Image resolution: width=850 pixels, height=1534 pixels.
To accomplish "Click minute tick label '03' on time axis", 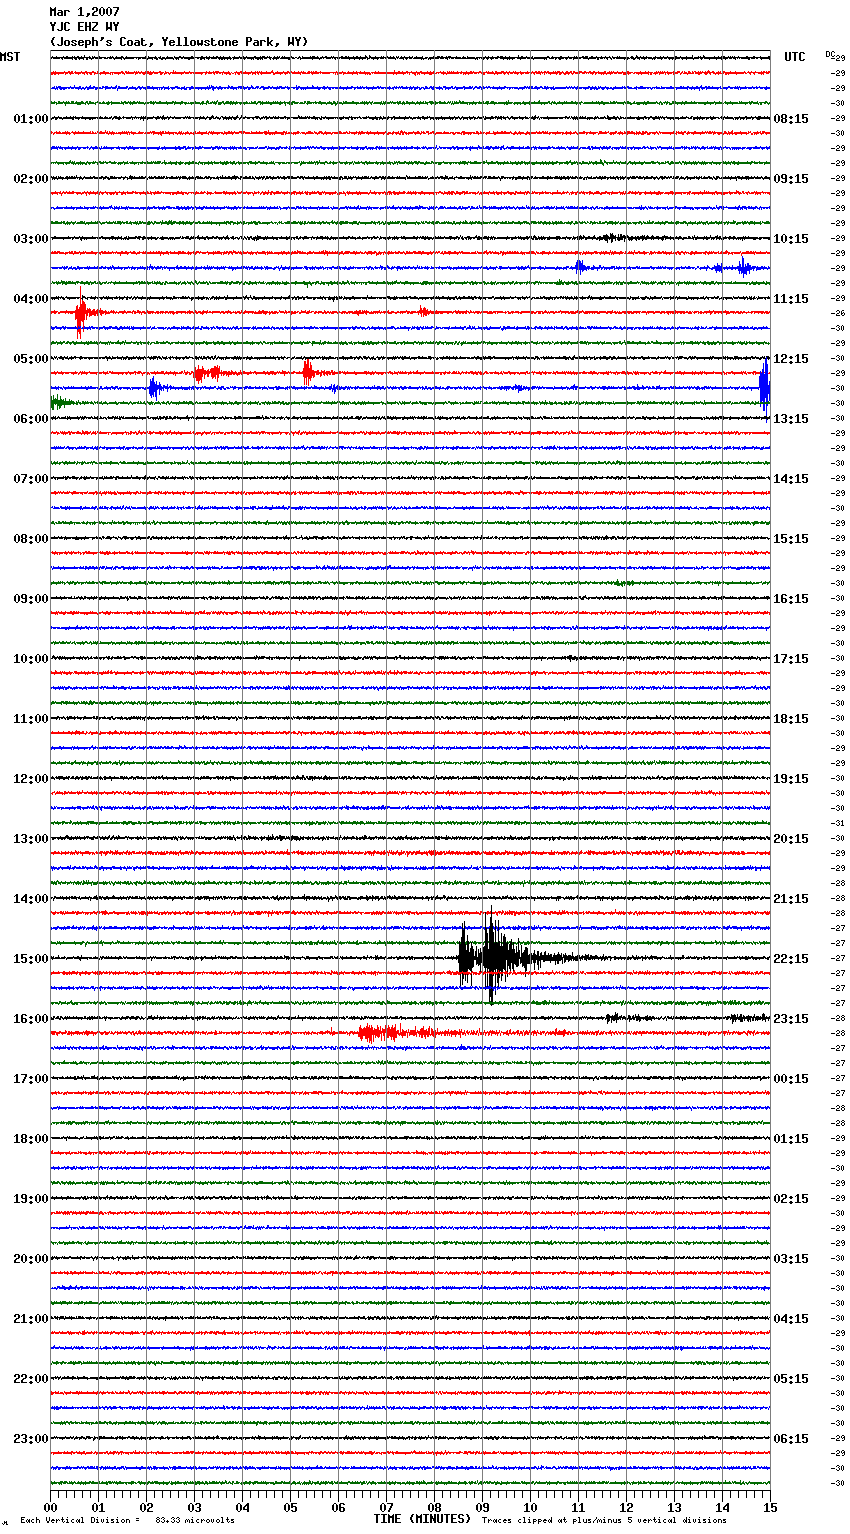I will click(194, 1507).
